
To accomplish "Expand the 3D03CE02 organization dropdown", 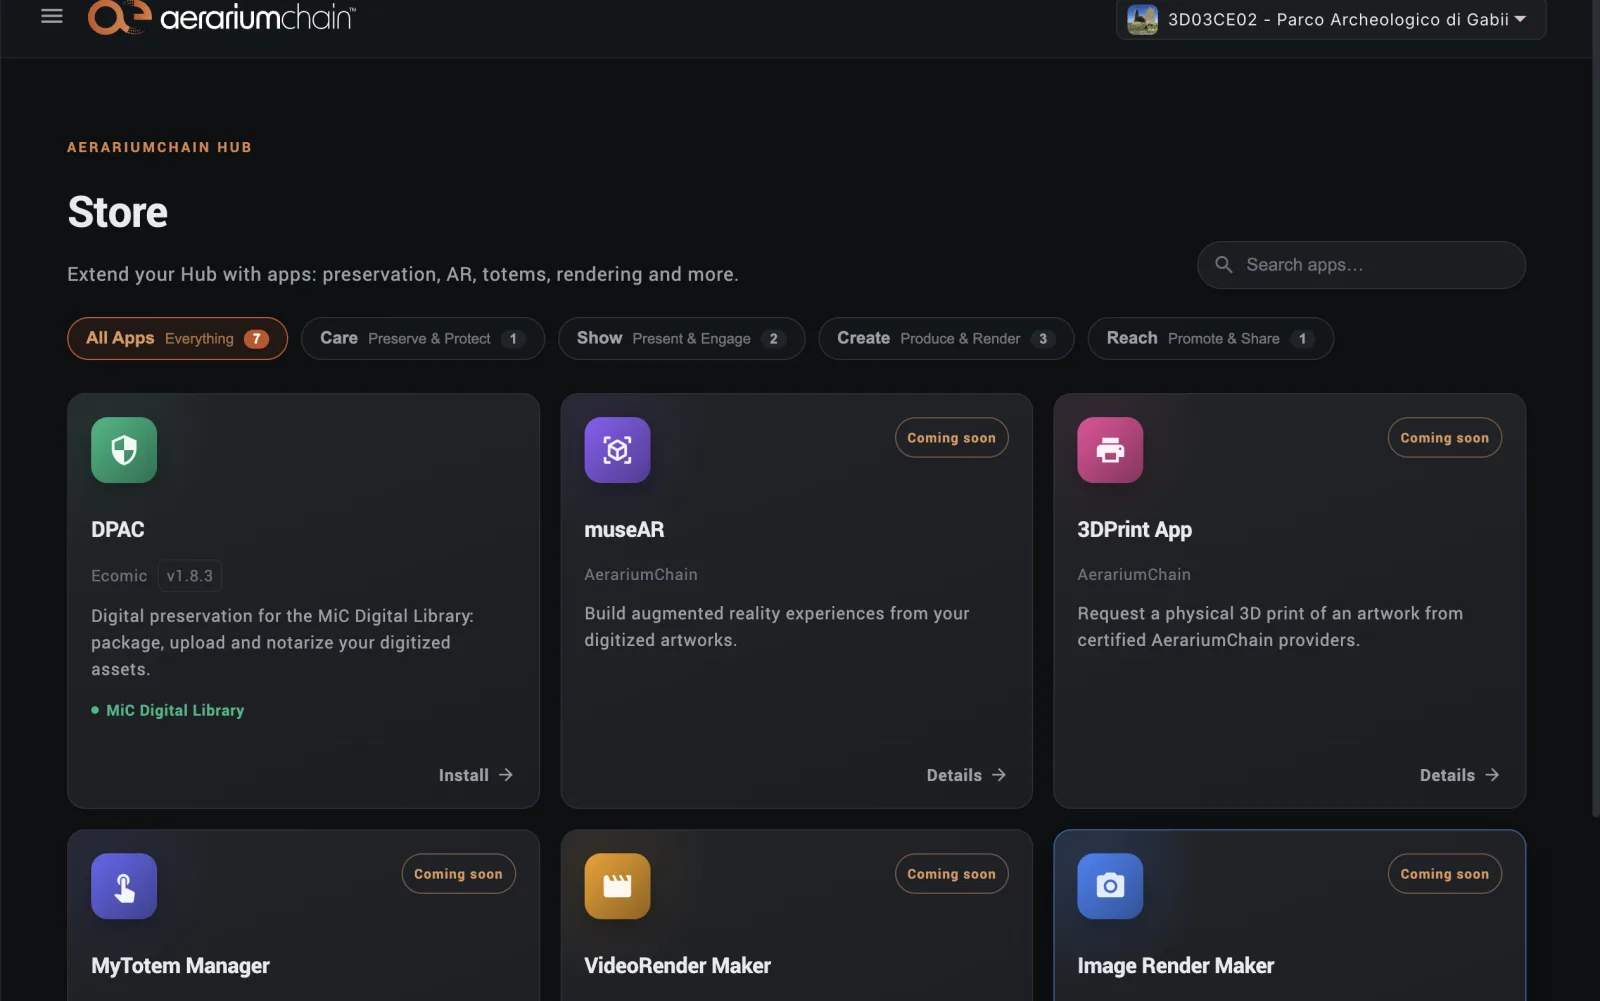I will (x=1331, y=19).
